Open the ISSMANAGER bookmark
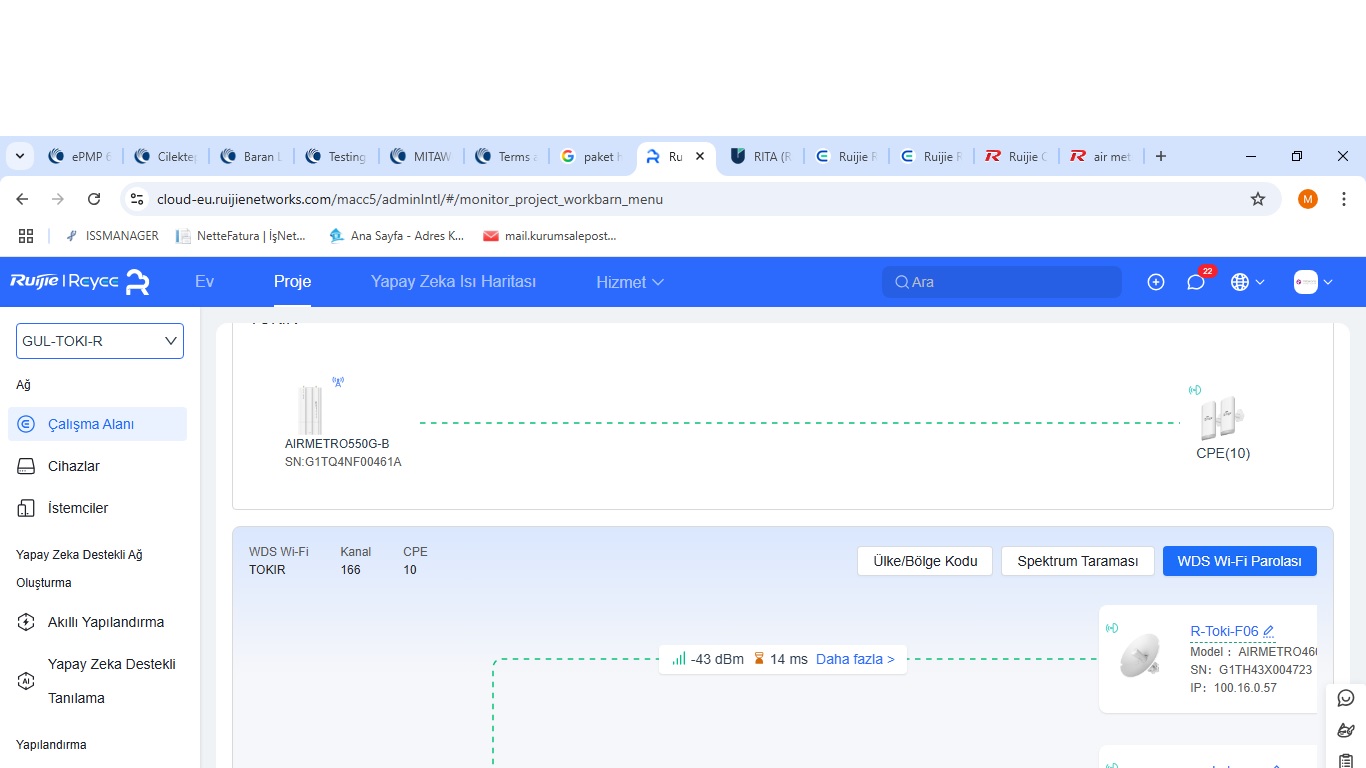Viewport: 1366px width, 768px height. pyautogui.click(x=111, y=236)
